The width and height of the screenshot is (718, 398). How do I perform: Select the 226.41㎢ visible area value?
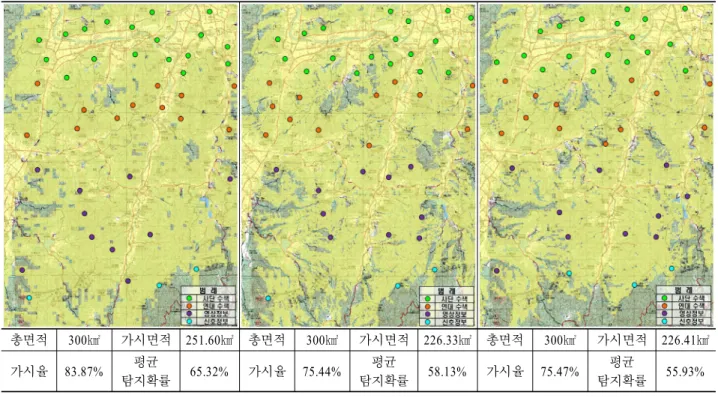(685, 340)
